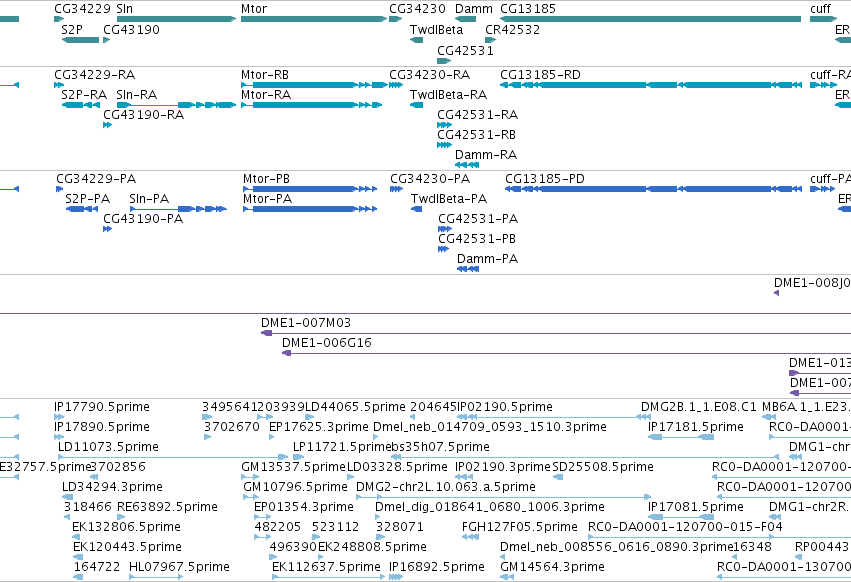Select protein label Mtor-PB
The width and height of the screenshot is (851, 582).
pos(266,179)
